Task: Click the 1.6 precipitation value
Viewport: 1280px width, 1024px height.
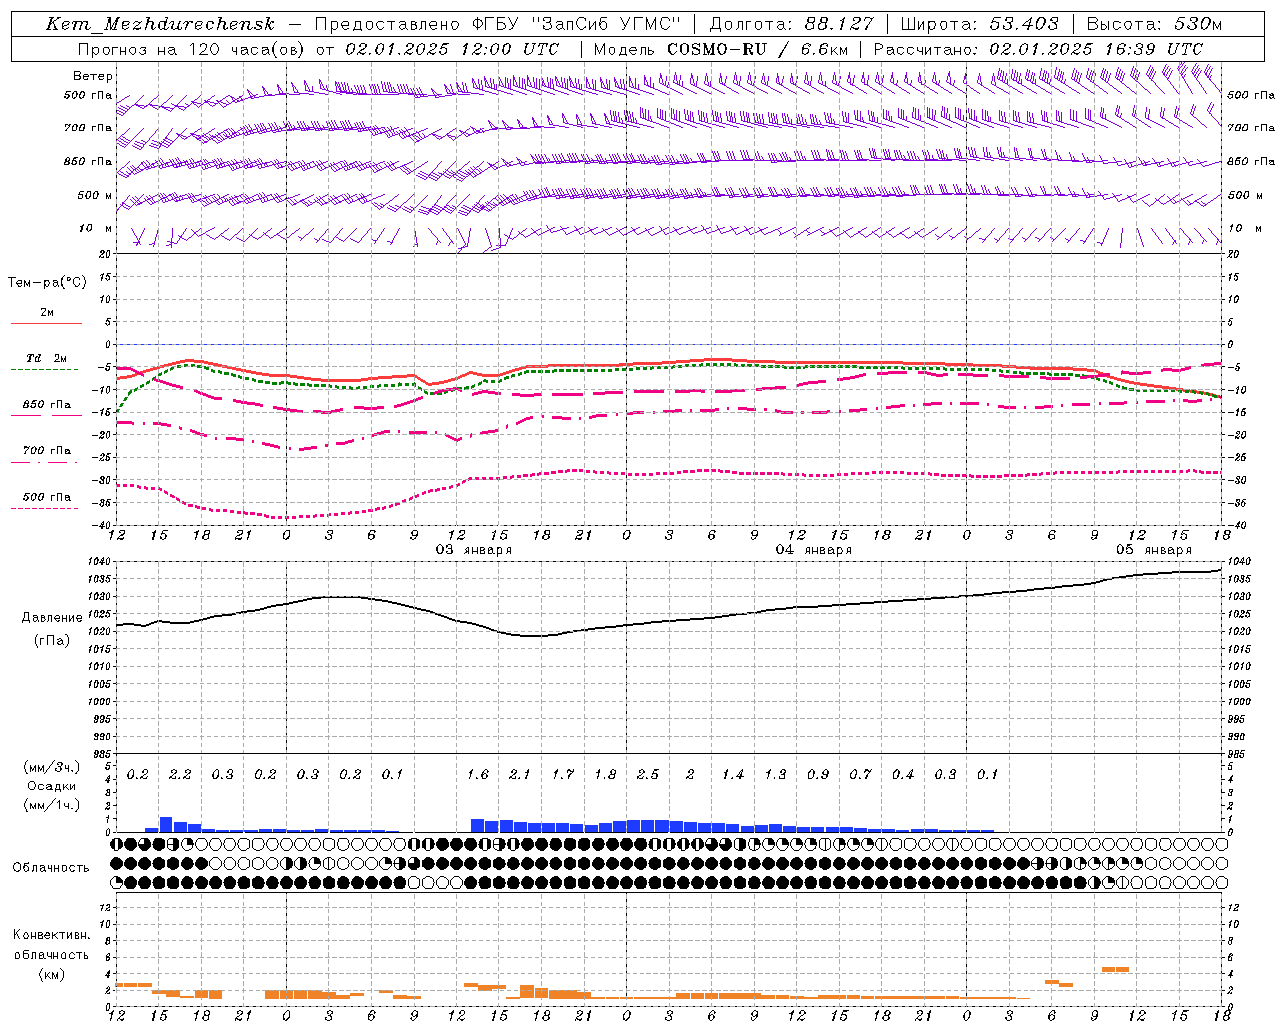Action: [477, 774]
